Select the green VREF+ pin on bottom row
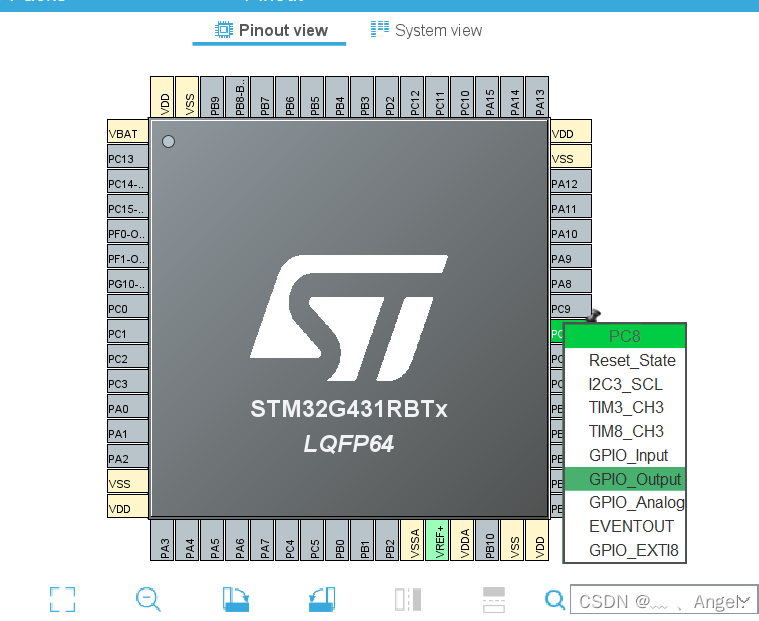The height and width of the screenshot is (621, 759). click(x=438, y=540)
